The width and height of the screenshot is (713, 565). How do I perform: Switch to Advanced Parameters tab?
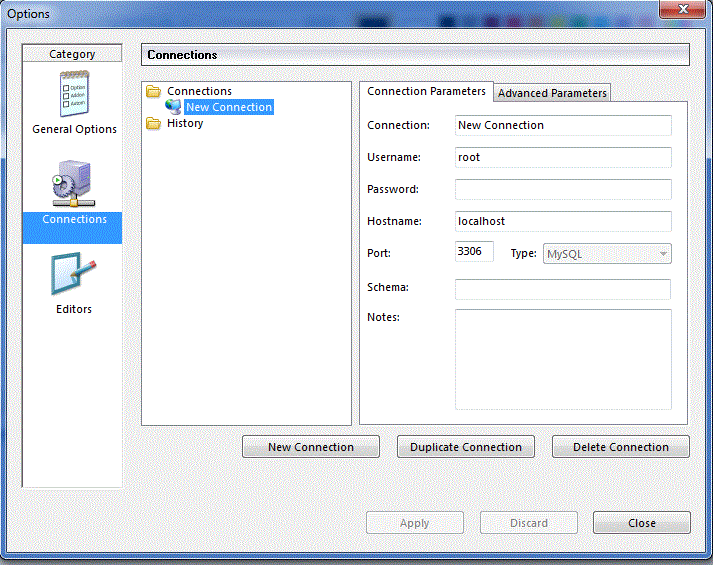[552, 93]
